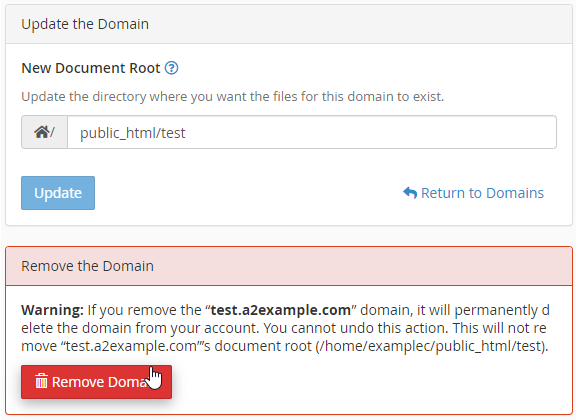576x420 pixels.
Task: Open the New Document Root help icon
Action: (x=171, y=68)
